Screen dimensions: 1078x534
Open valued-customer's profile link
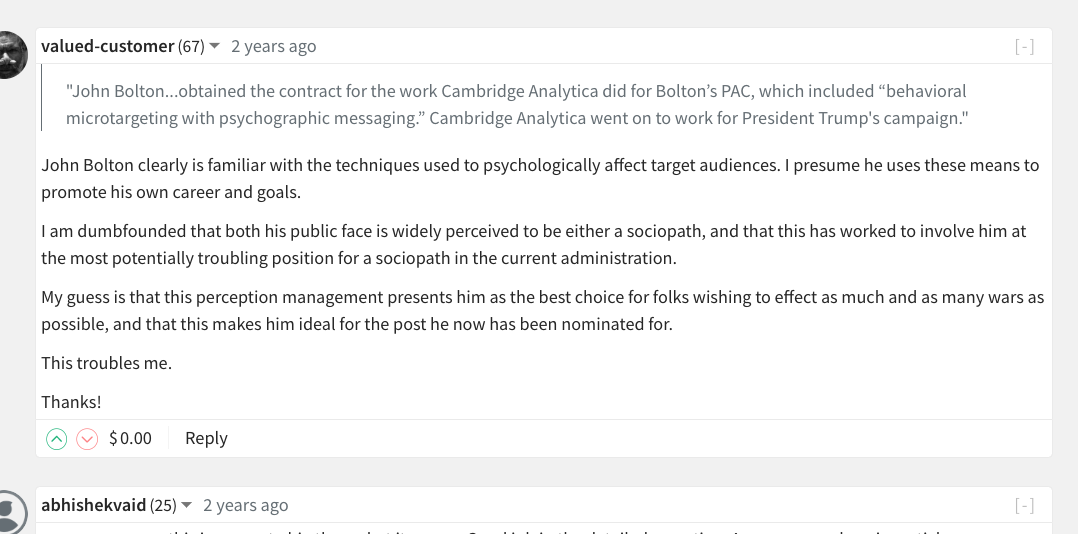[x=108, y=46]
